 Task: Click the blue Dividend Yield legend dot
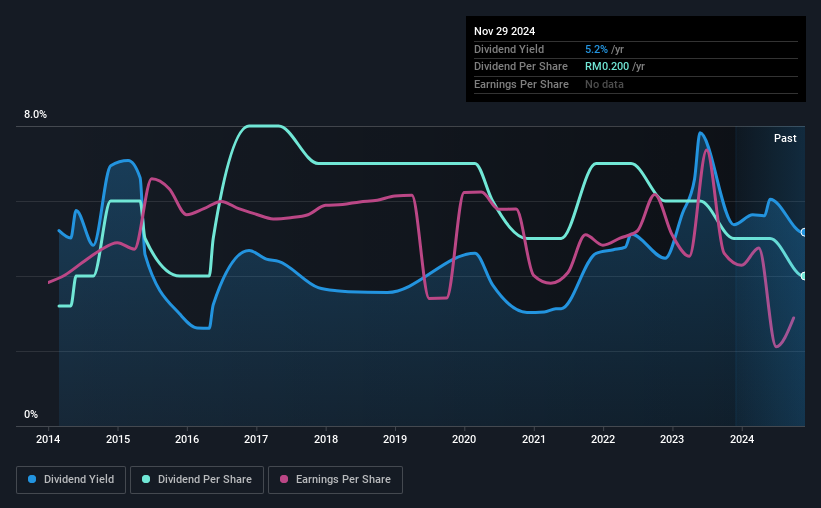pos(32,479)
